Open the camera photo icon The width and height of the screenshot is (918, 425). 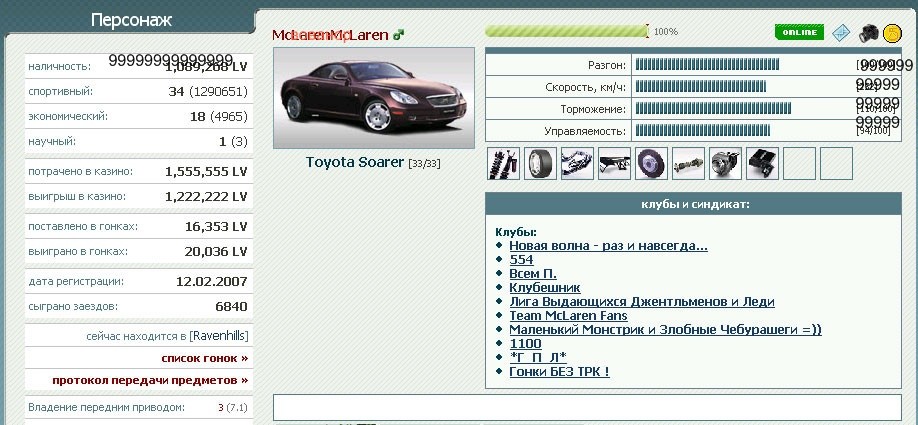click(869, 33)
